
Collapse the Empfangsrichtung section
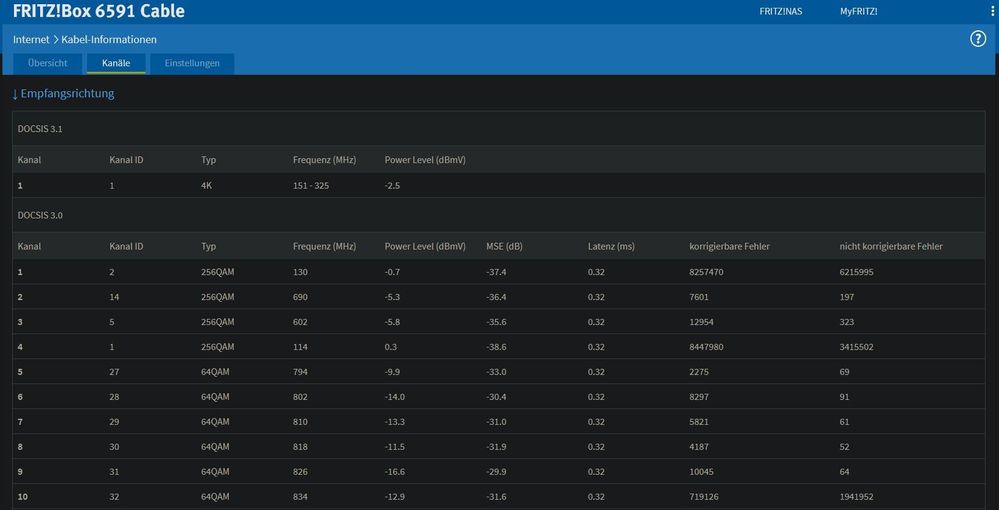point(63,94)
